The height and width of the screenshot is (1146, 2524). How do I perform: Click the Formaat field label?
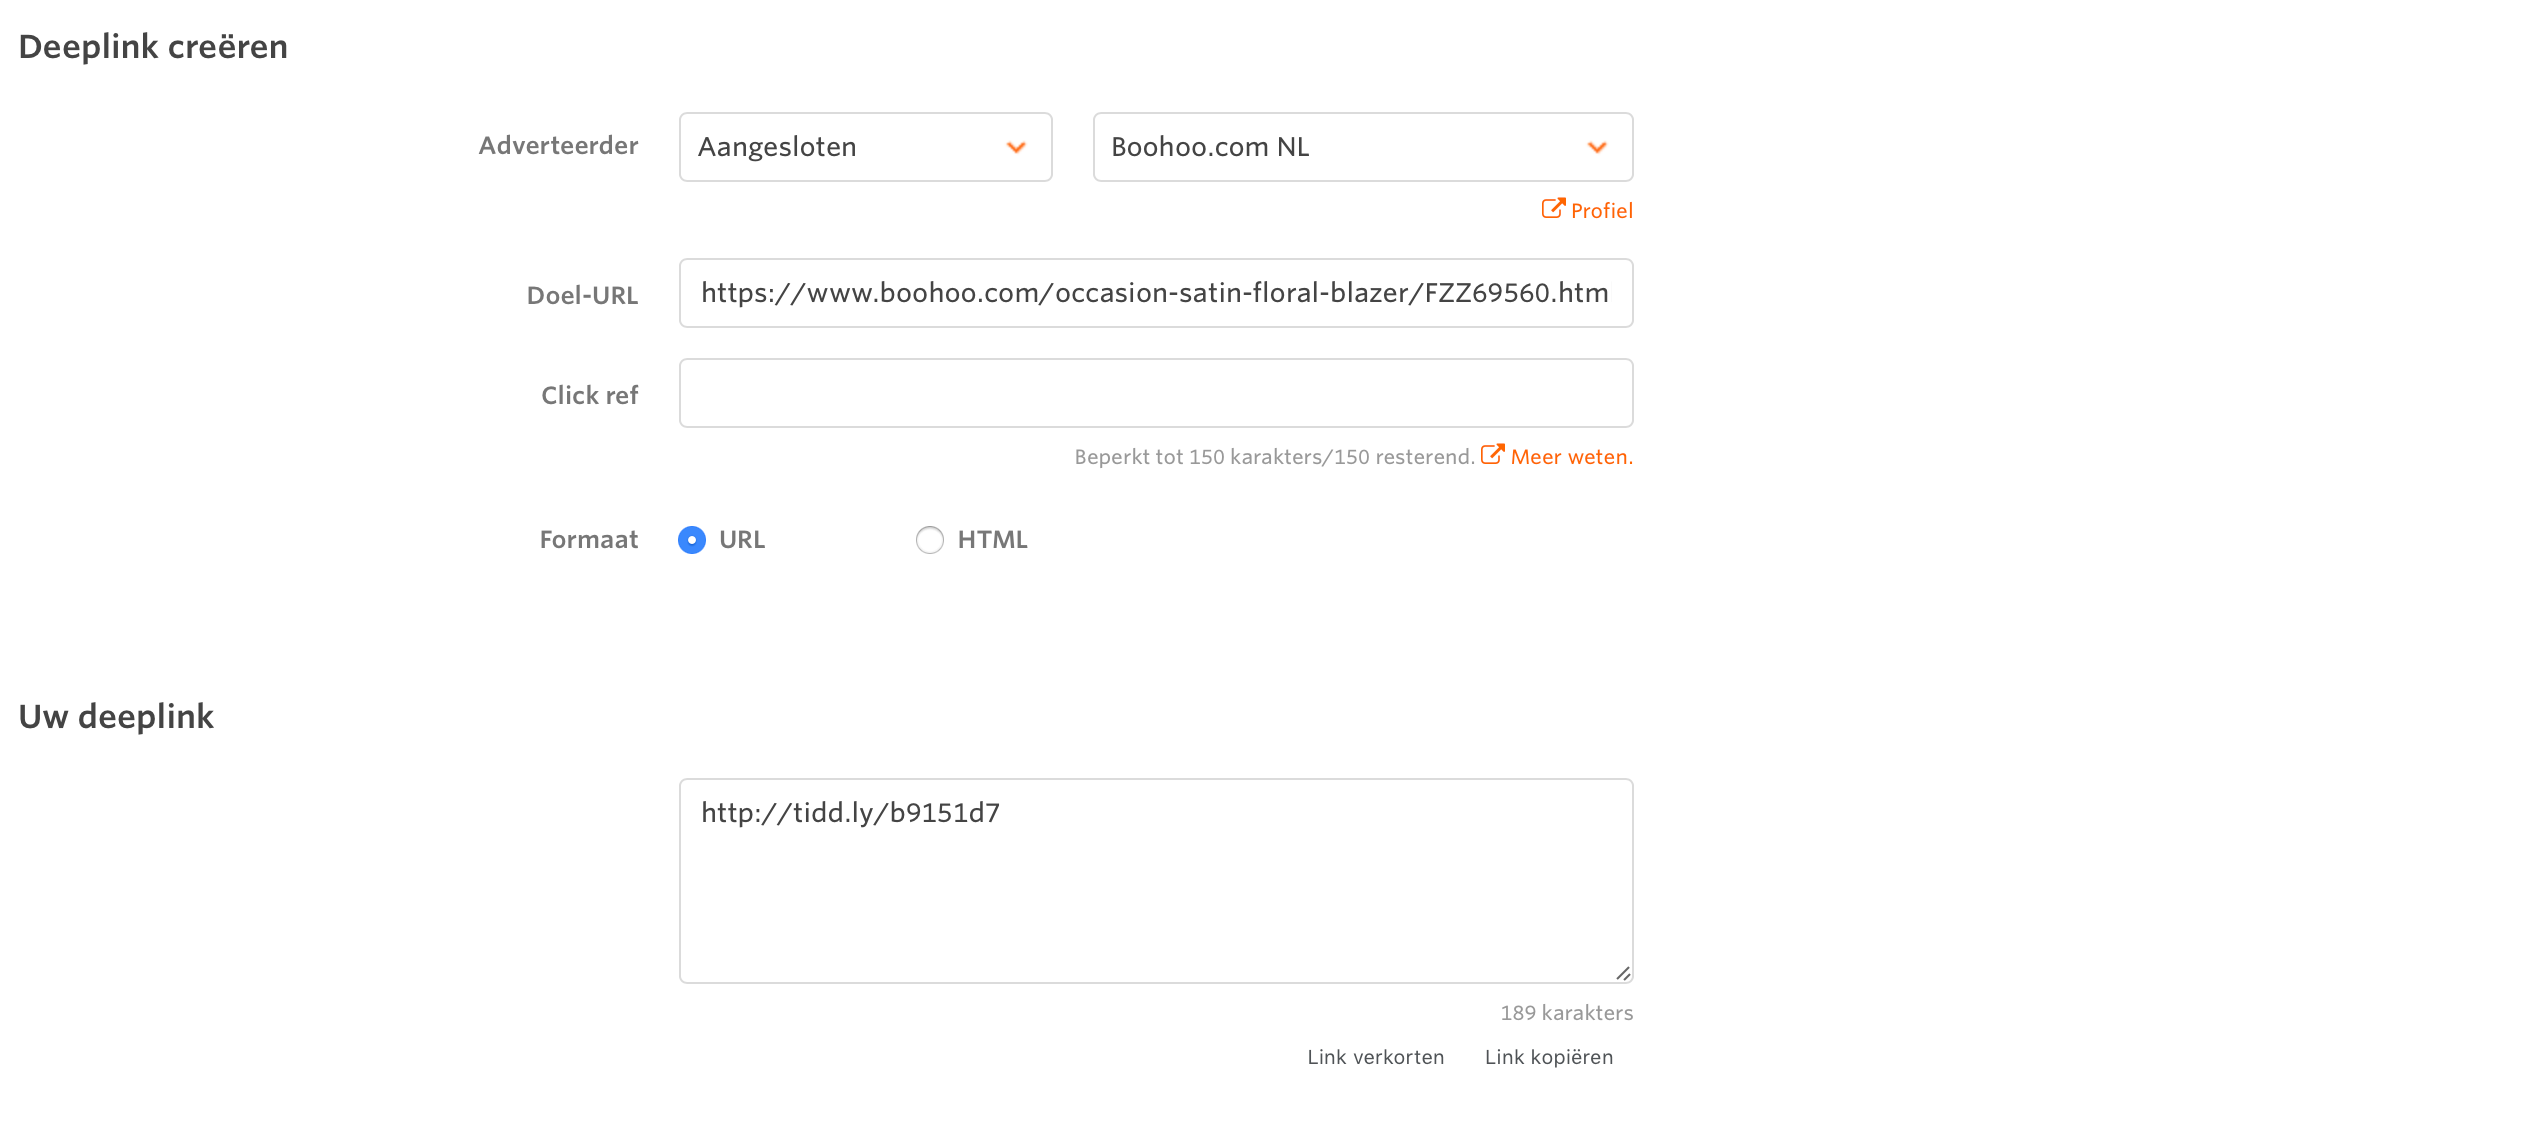click(x=588, y=540)
